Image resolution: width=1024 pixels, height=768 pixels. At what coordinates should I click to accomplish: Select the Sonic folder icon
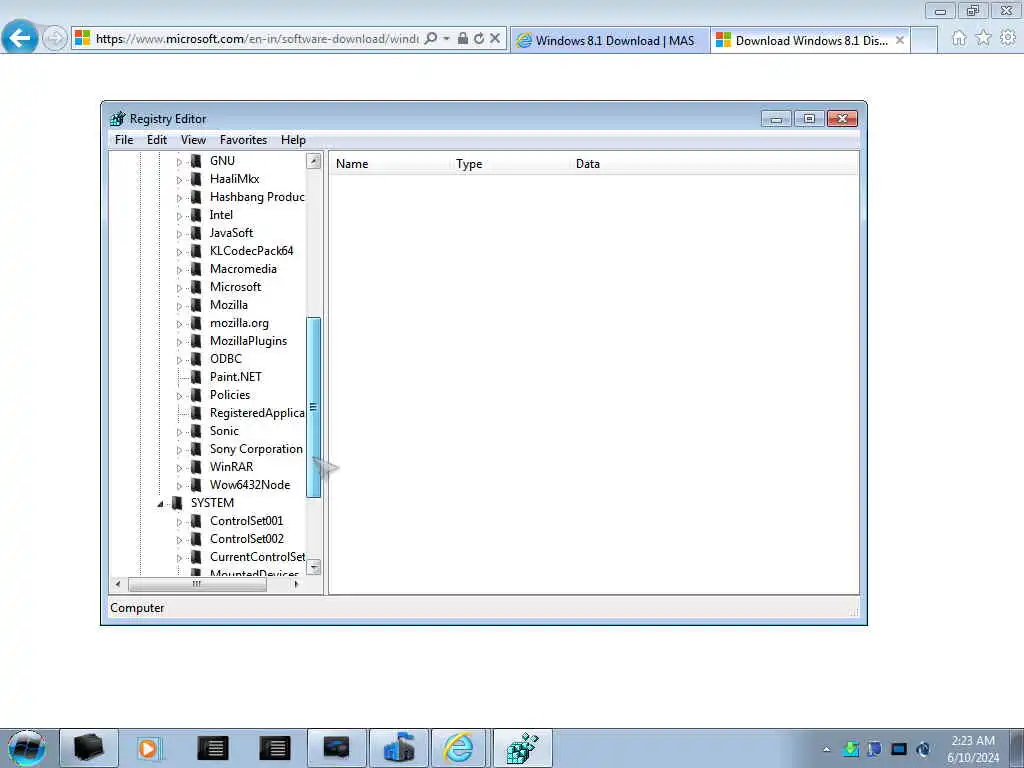point(196,431)
